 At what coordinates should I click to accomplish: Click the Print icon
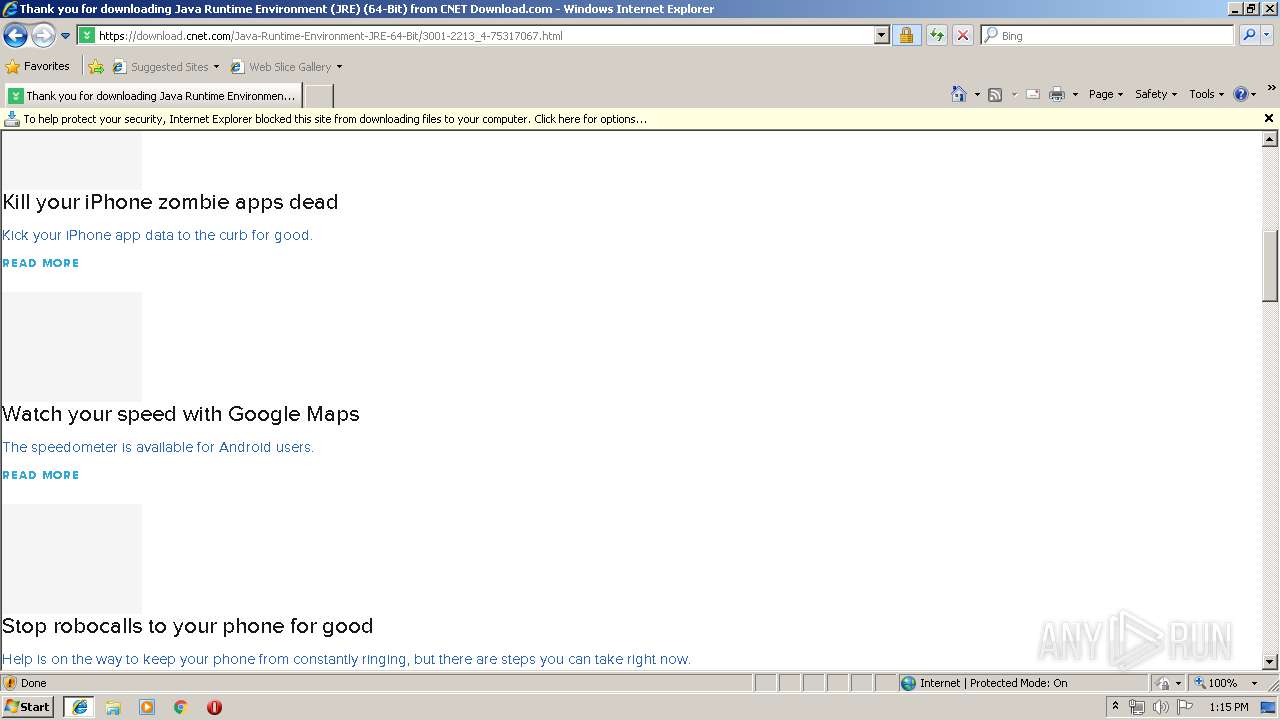click(x=1057, y=94)
